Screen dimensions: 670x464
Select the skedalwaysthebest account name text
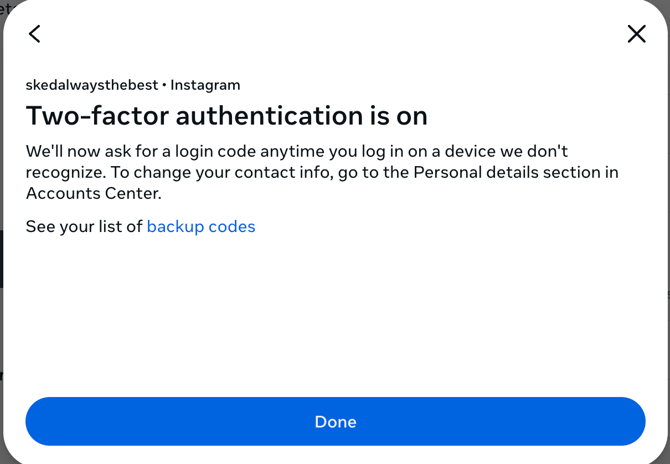tap(92, 85)
